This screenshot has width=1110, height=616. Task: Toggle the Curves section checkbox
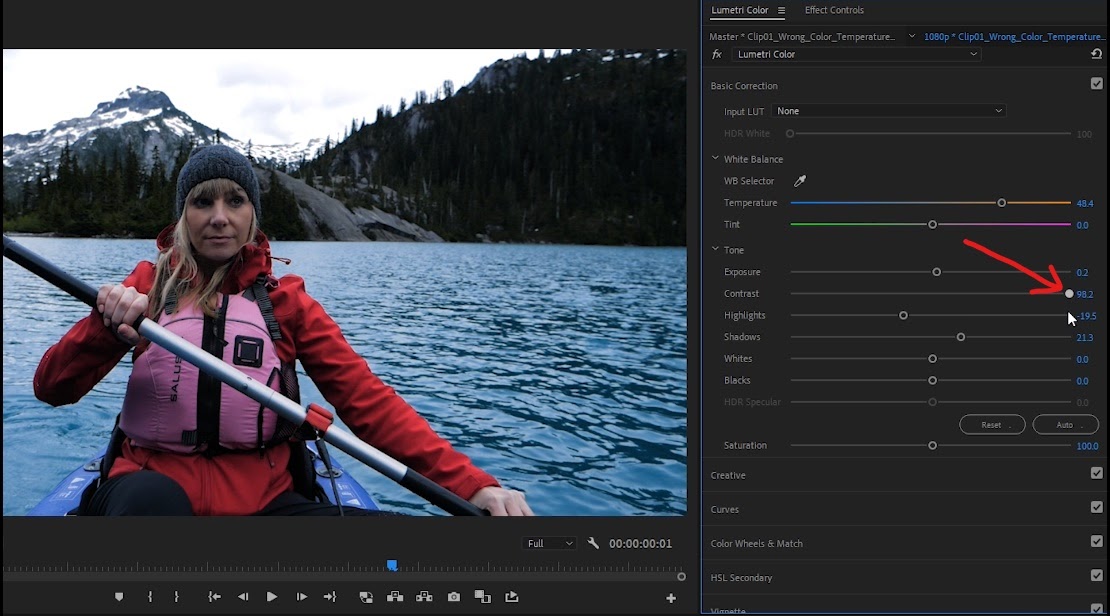(1097, 507)
